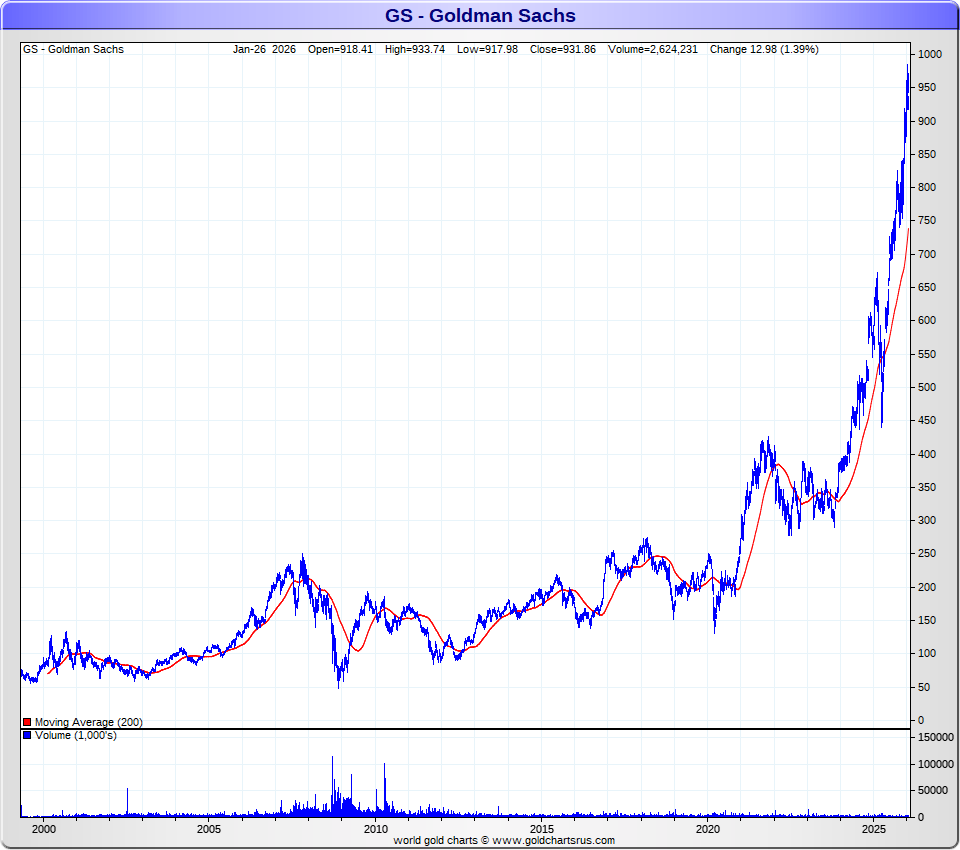Click the 500 price axis label
Viewport: 960px width, 850px height.
point(927,387)
